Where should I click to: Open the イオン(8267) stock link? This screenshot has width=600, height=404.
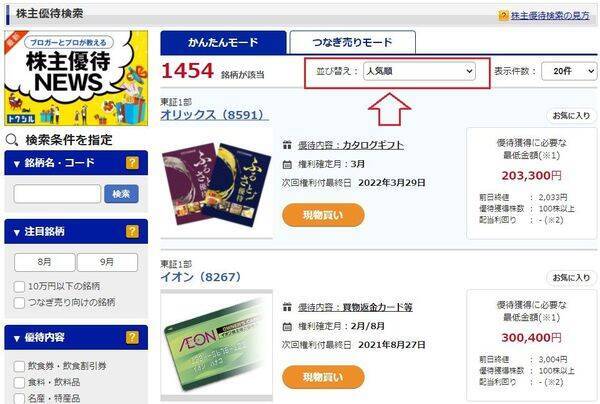(x=201, y=277)
